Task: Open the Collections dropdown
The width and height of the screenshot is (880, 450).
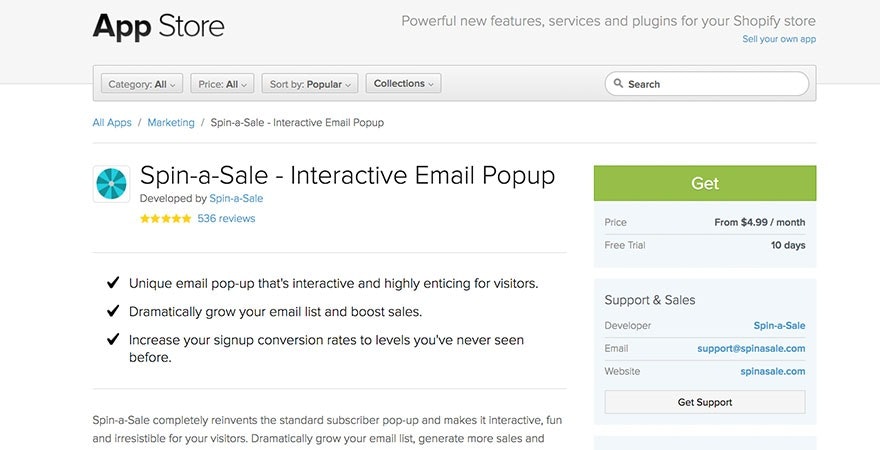Action: [403, 84]
